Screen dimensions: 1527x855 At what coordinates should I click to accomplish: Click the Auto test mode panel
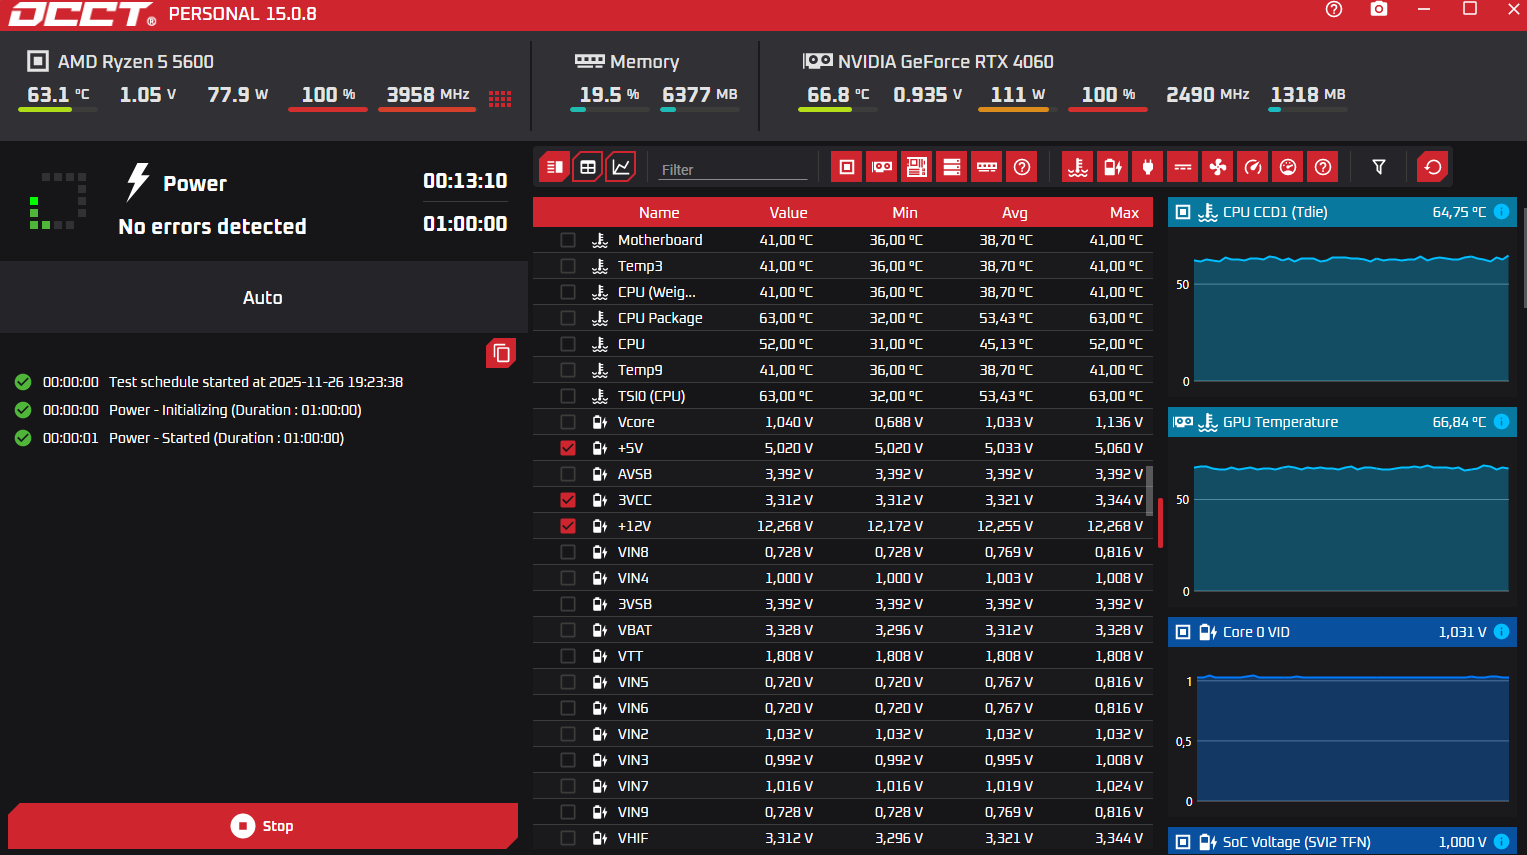coord(263,297)
